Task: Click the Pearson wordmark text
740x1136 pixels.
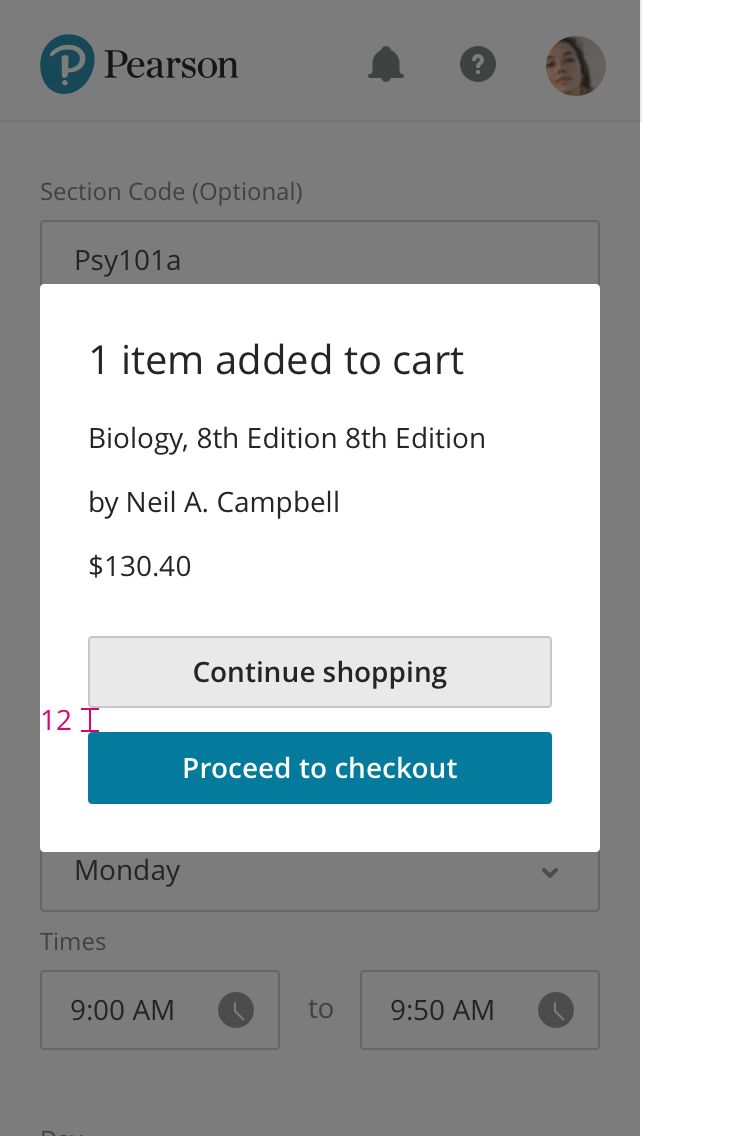Action: pos(171,66)
